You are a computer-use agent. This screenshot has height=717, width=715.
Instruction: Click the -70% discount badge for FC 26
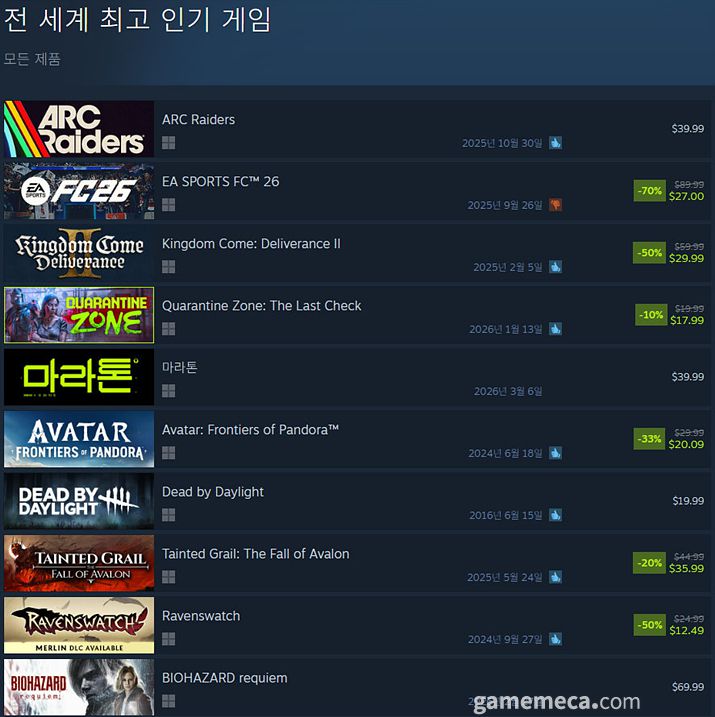[x=649, y=191]
